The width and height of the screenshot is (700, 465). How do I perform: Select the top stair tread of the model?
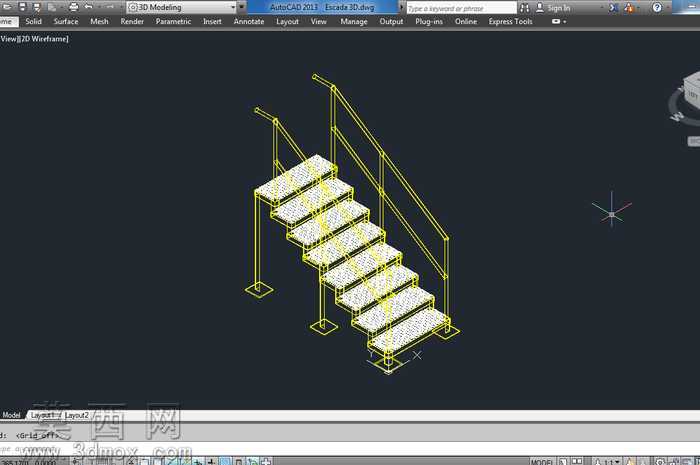click(x=296, y=178)
